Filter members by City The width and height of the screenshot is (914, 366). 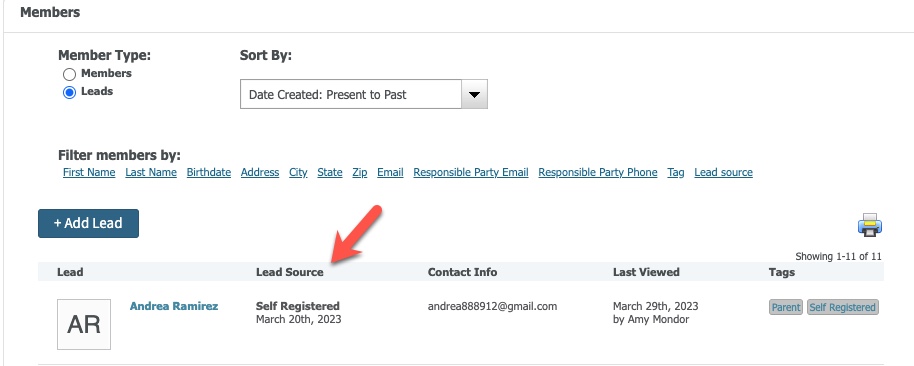tap(298, 173)
